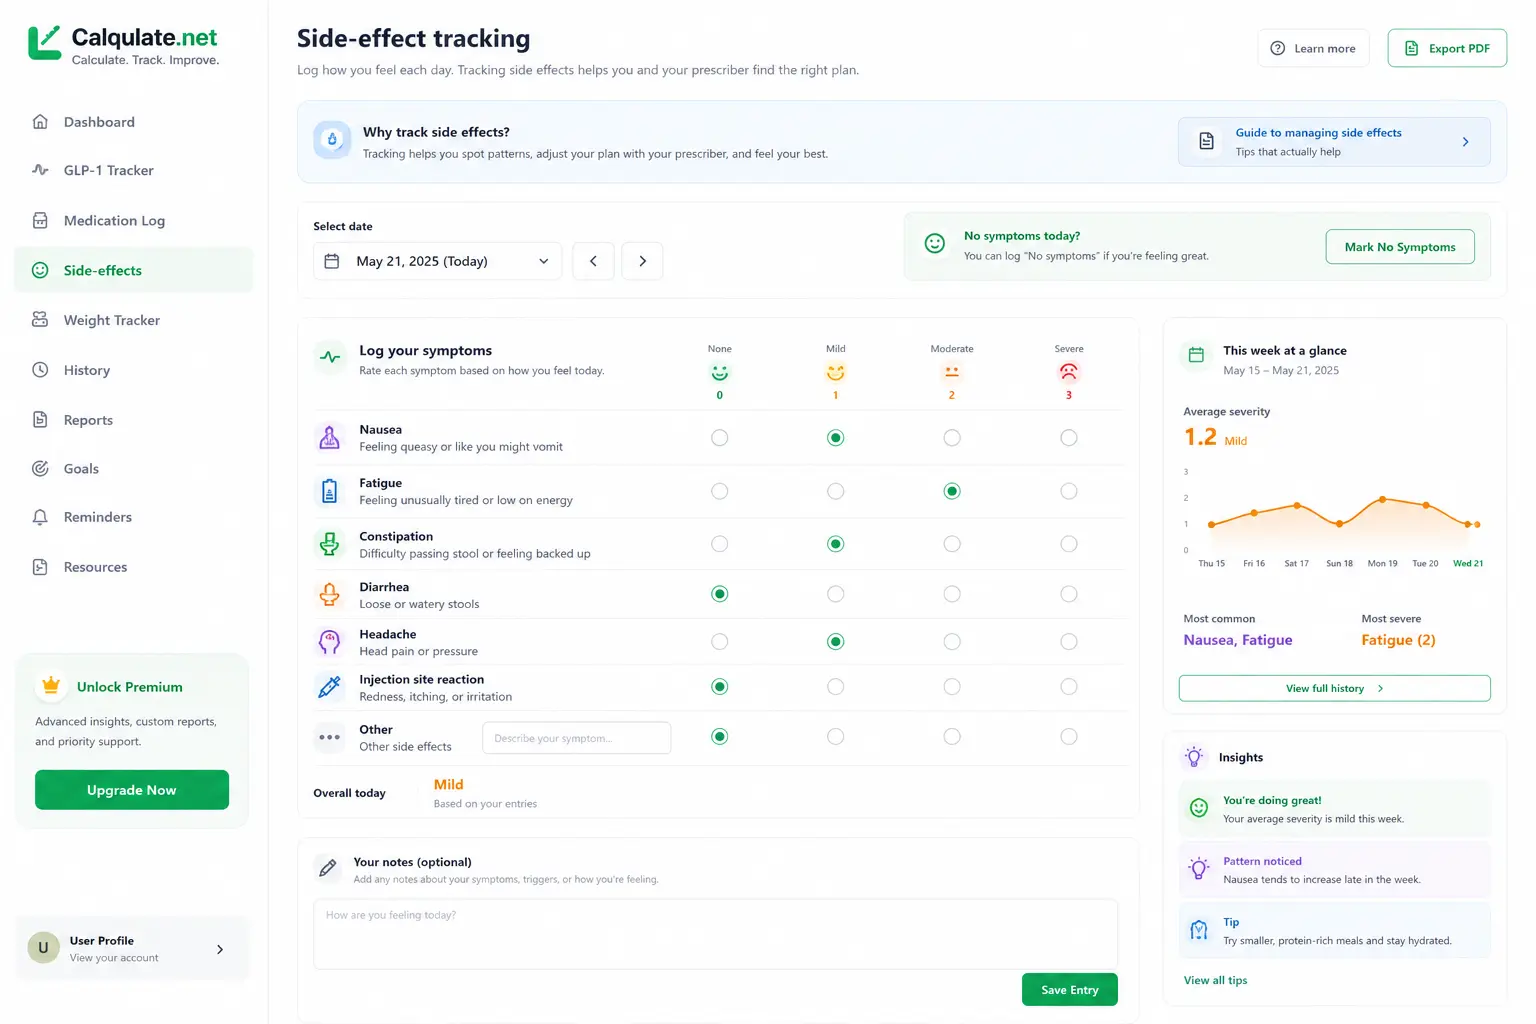Set Diarrhea severity to Mild

[836, 594]
